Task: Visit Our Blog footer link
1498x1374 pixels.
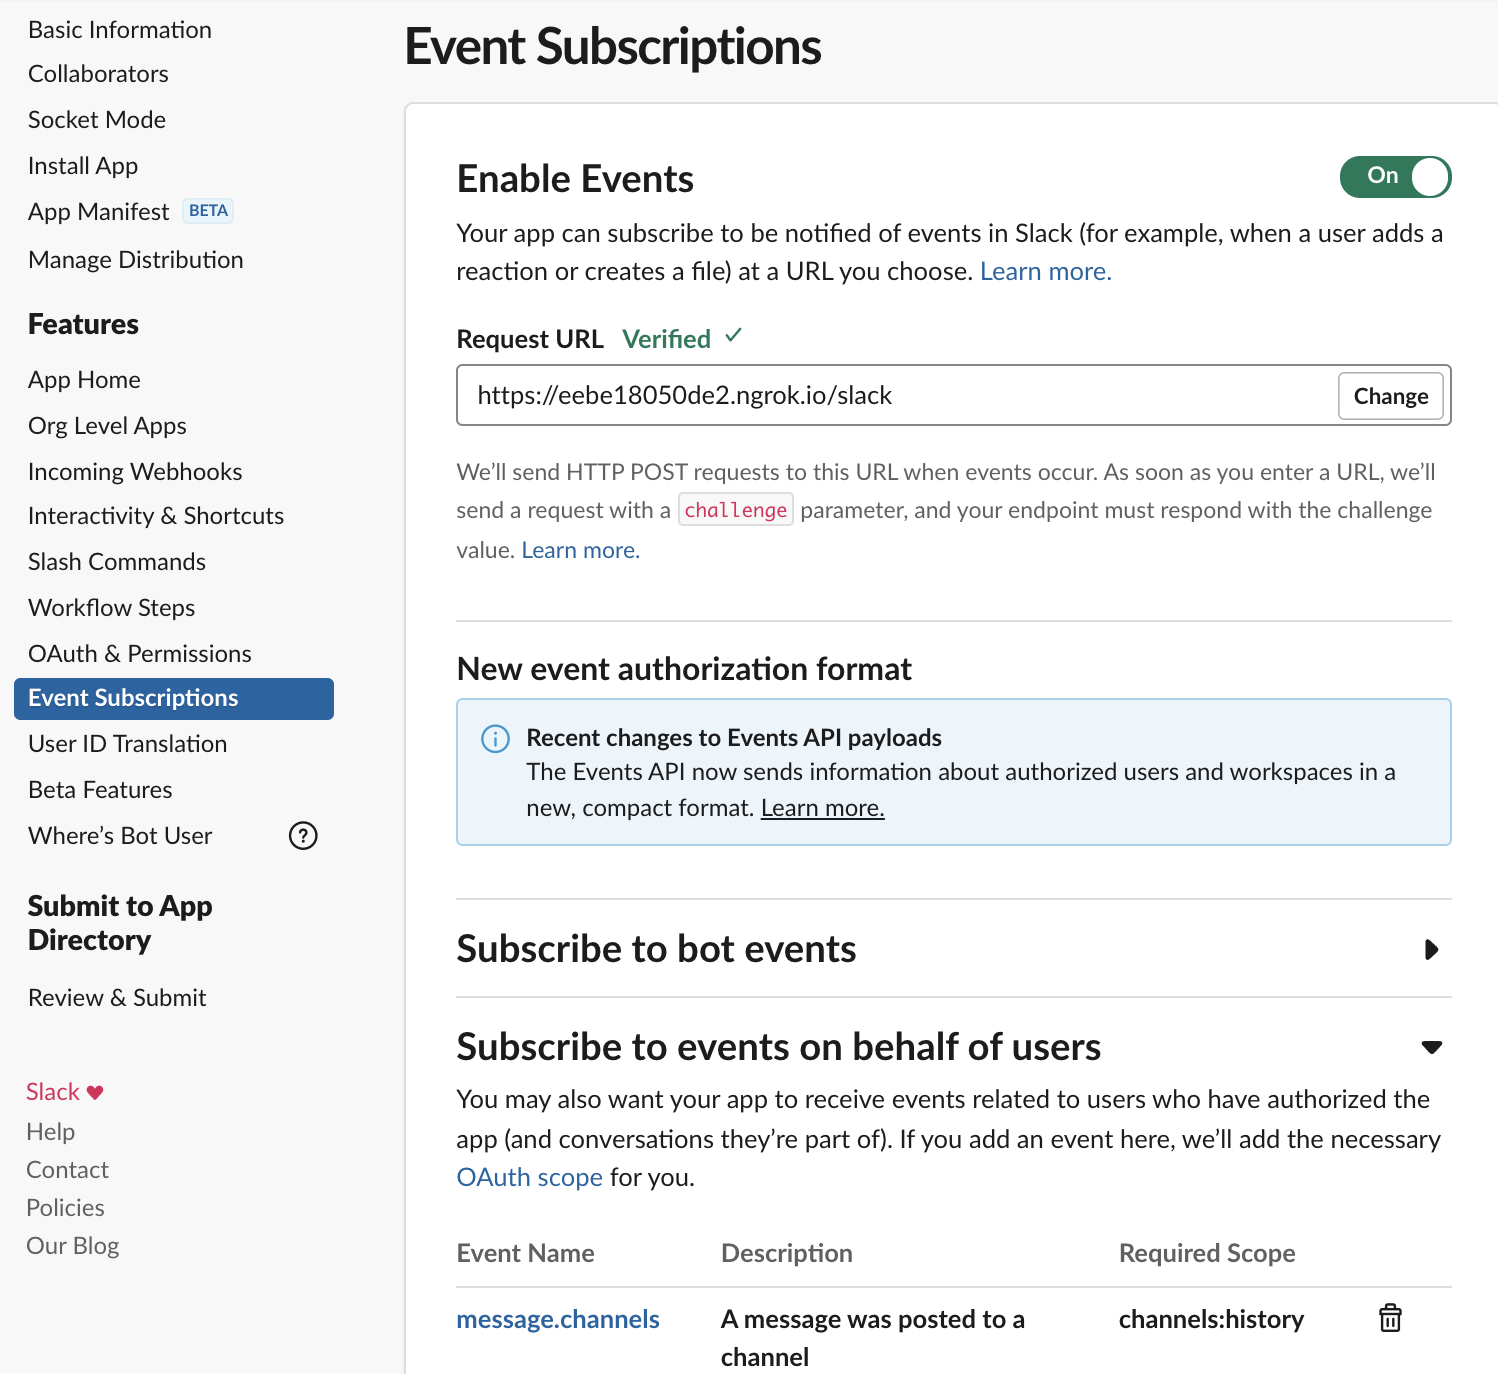Action: (x=72, y=1246)
